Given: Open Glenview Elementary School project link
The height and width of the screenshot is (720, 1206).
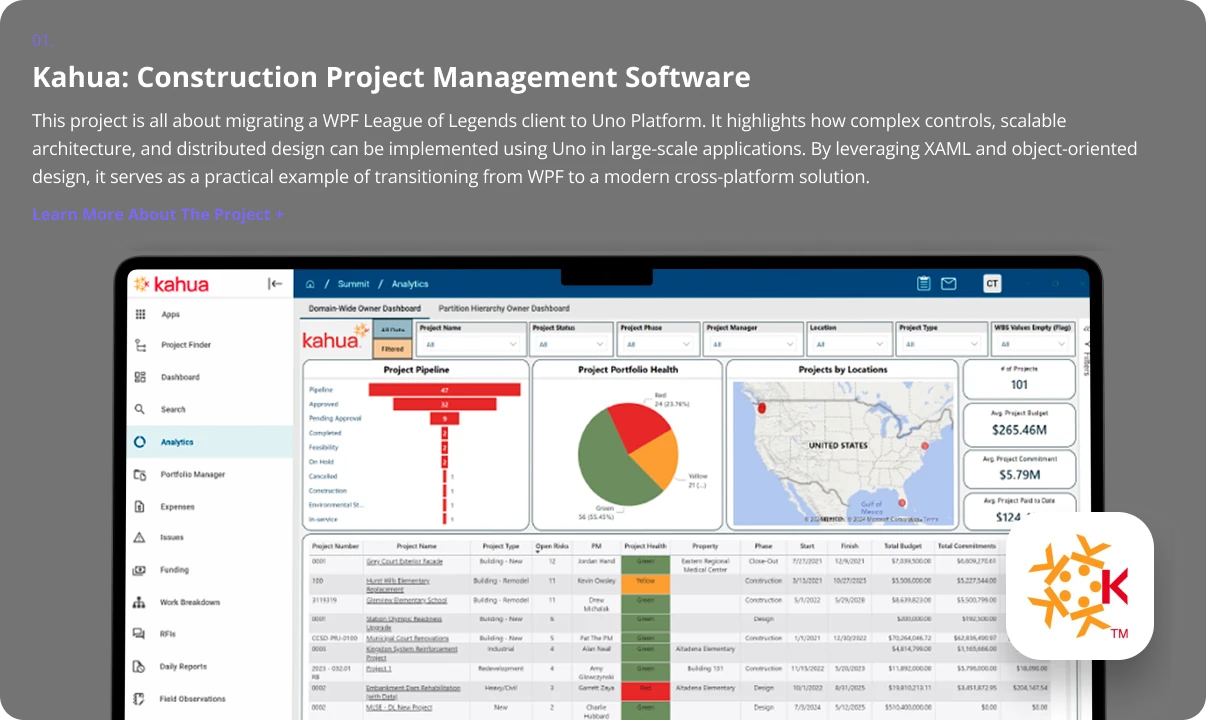Looking at the screenshot, I should pyautogui.click(x=406, y=600).
